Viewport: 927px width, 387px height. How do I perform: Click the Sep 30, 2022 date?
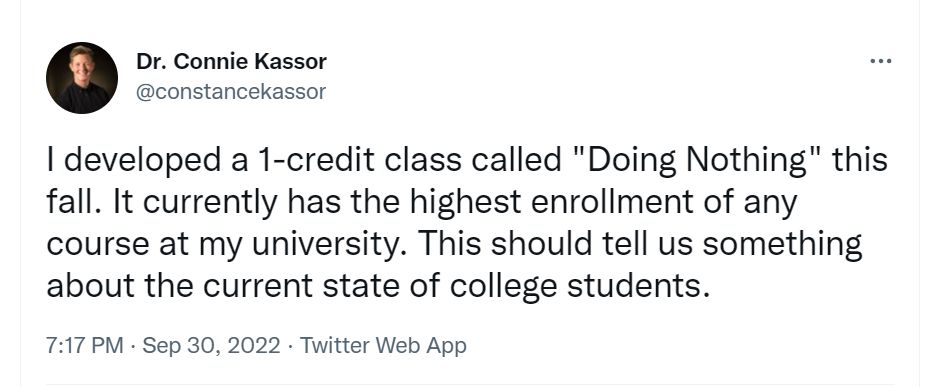[x=211, y=346]
